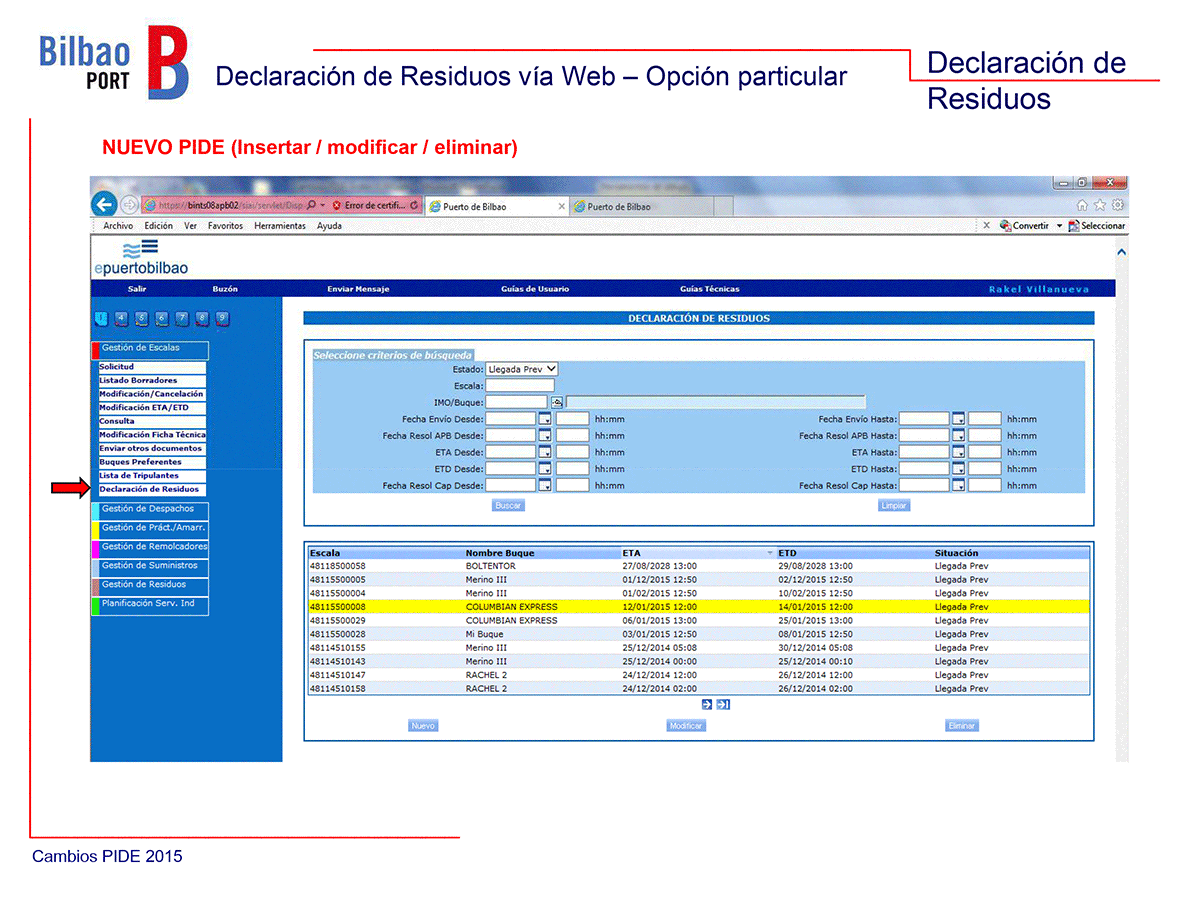Open Enviar Mensaje in the navigation bar

pyautogui.click(x=358, y=289)
